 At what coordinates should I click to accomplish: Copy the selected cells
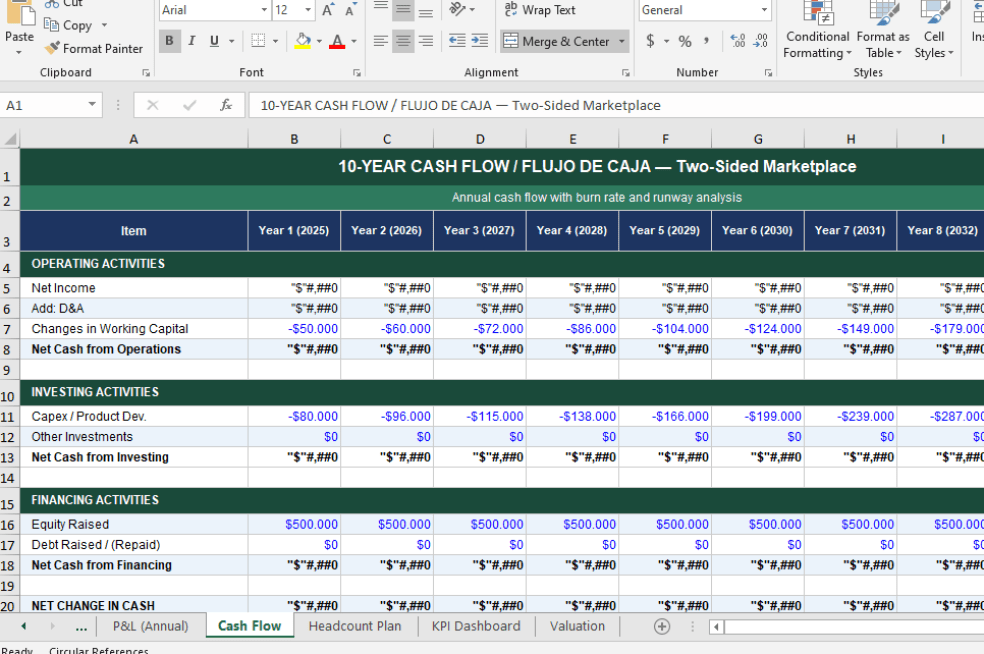[68, 26]
